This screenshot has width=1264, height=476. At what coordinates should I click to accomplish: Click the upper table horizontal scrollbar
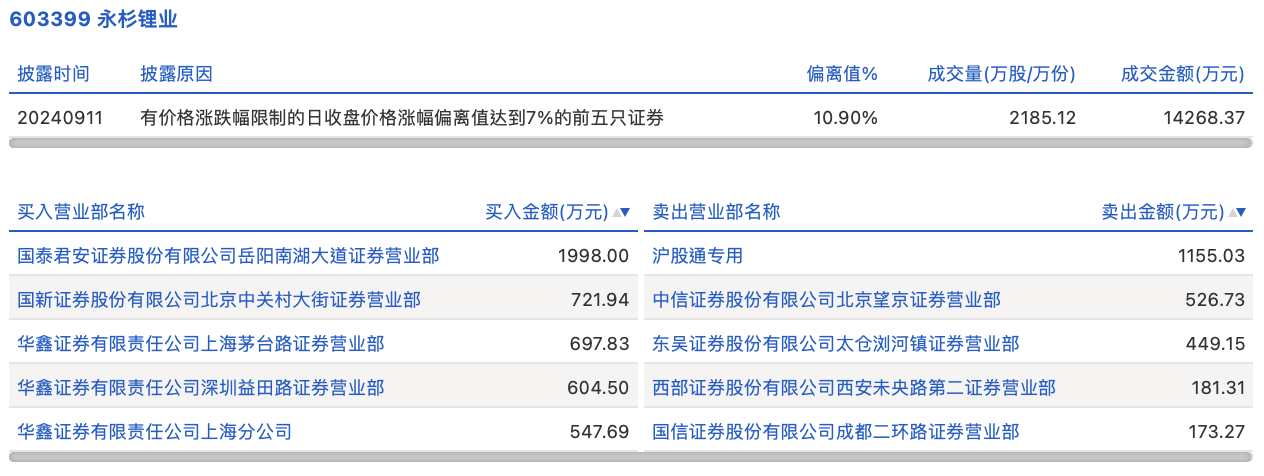point(630,143)
